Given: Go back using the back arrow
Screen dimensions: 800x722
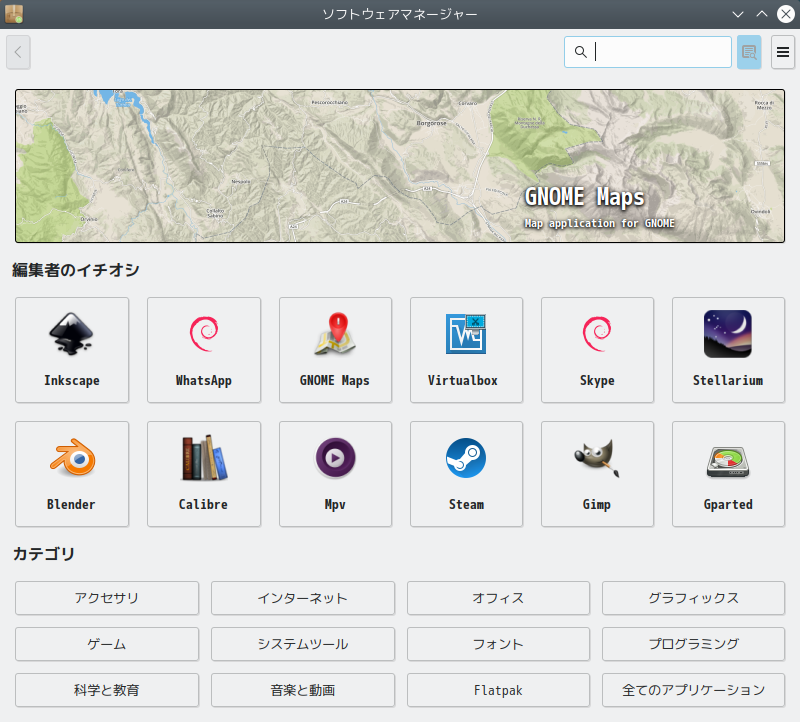Looking at the screenshot, I should click(18, 52).
